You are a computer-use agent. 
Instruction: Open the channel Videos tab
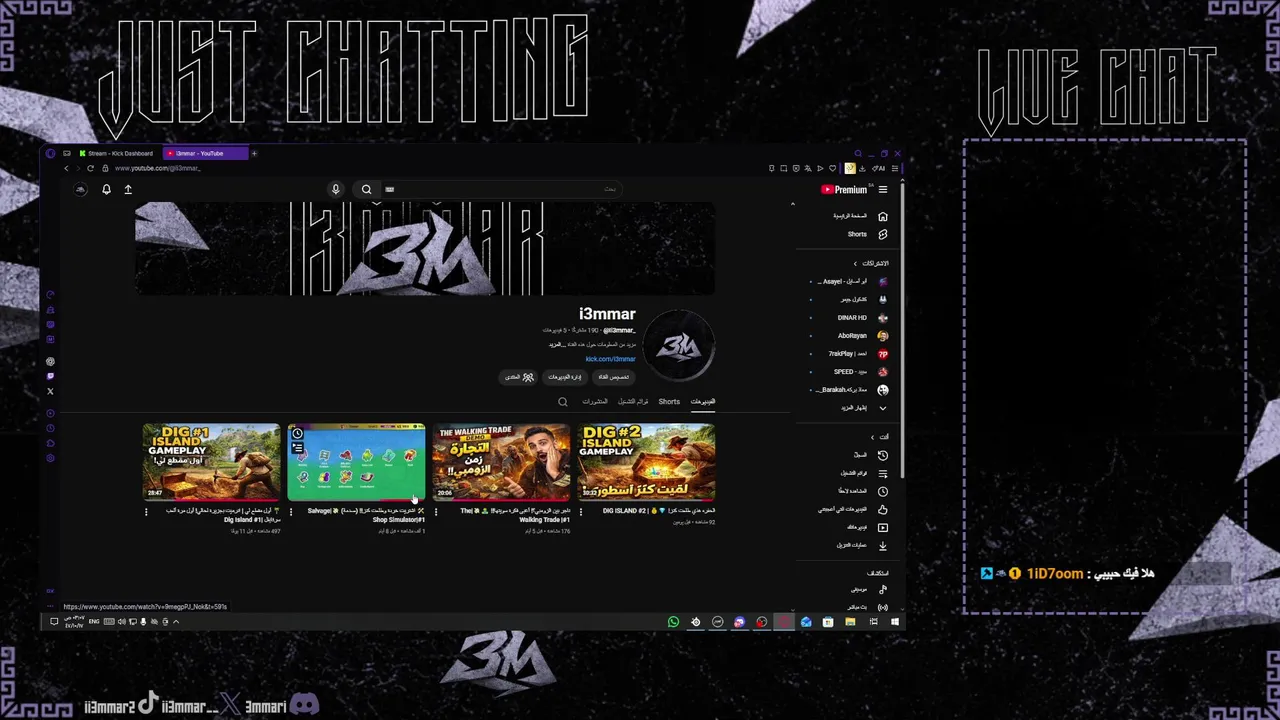[x=703, y=402]
